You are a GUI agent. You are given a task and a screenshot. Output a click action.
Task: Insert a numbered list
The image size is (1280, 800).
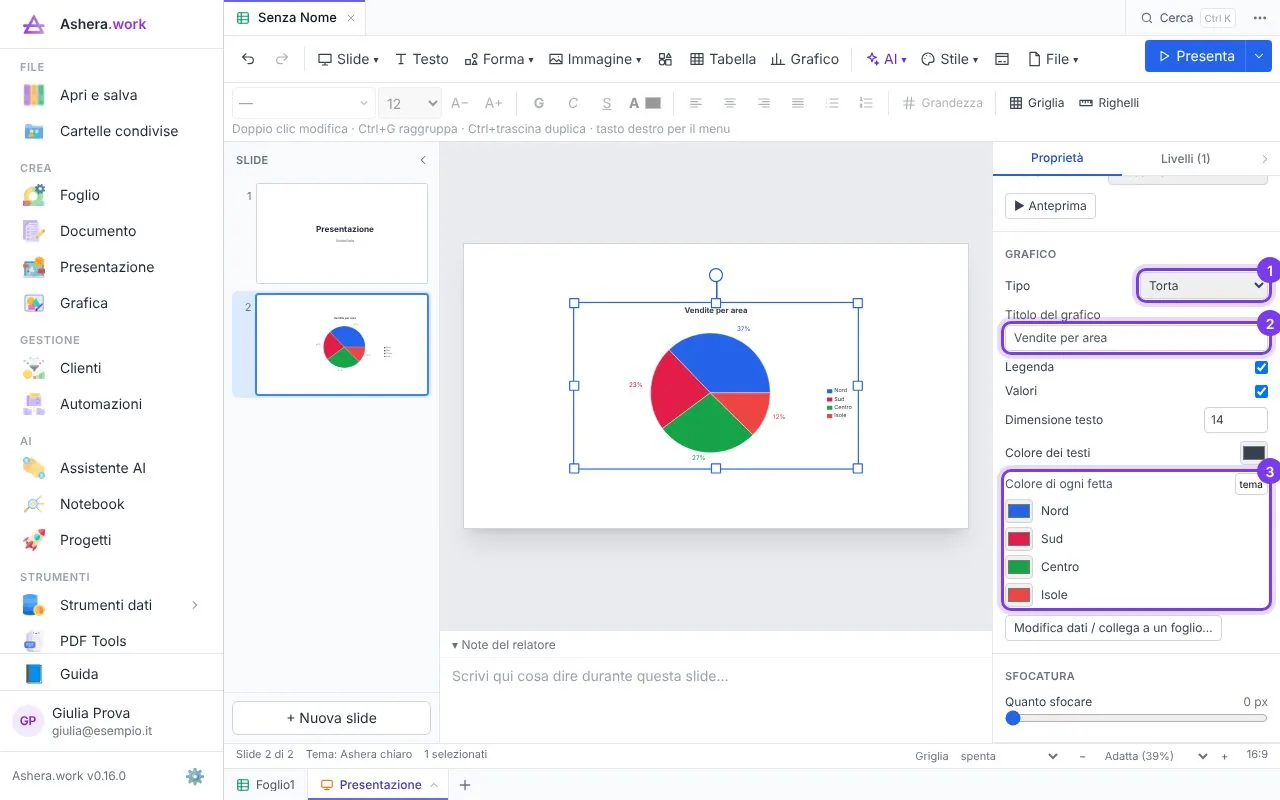point(866,103)
